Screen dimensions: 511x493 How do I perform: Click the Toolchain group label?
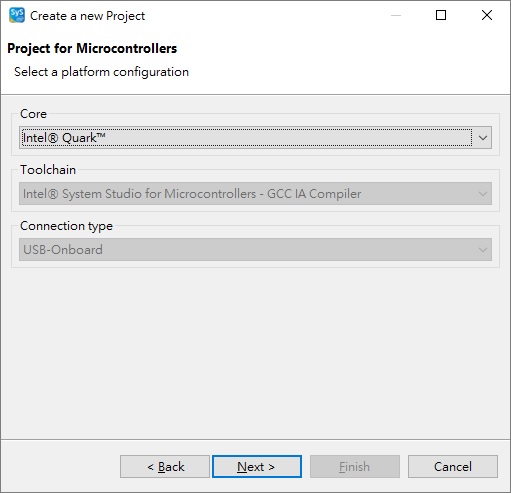coord(48,170)
